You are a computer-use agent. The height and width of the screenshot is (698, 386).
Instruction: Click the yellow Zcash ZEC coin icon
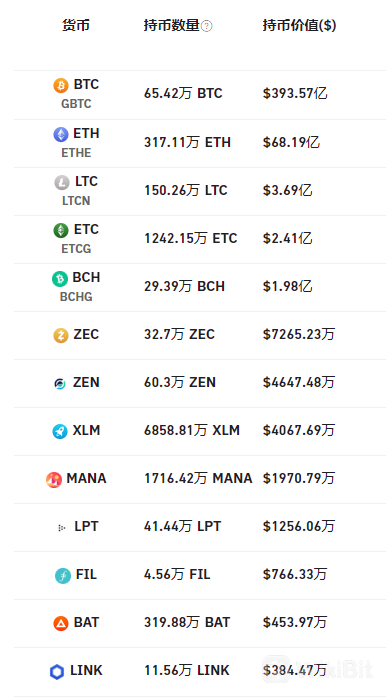coord(61,335)
